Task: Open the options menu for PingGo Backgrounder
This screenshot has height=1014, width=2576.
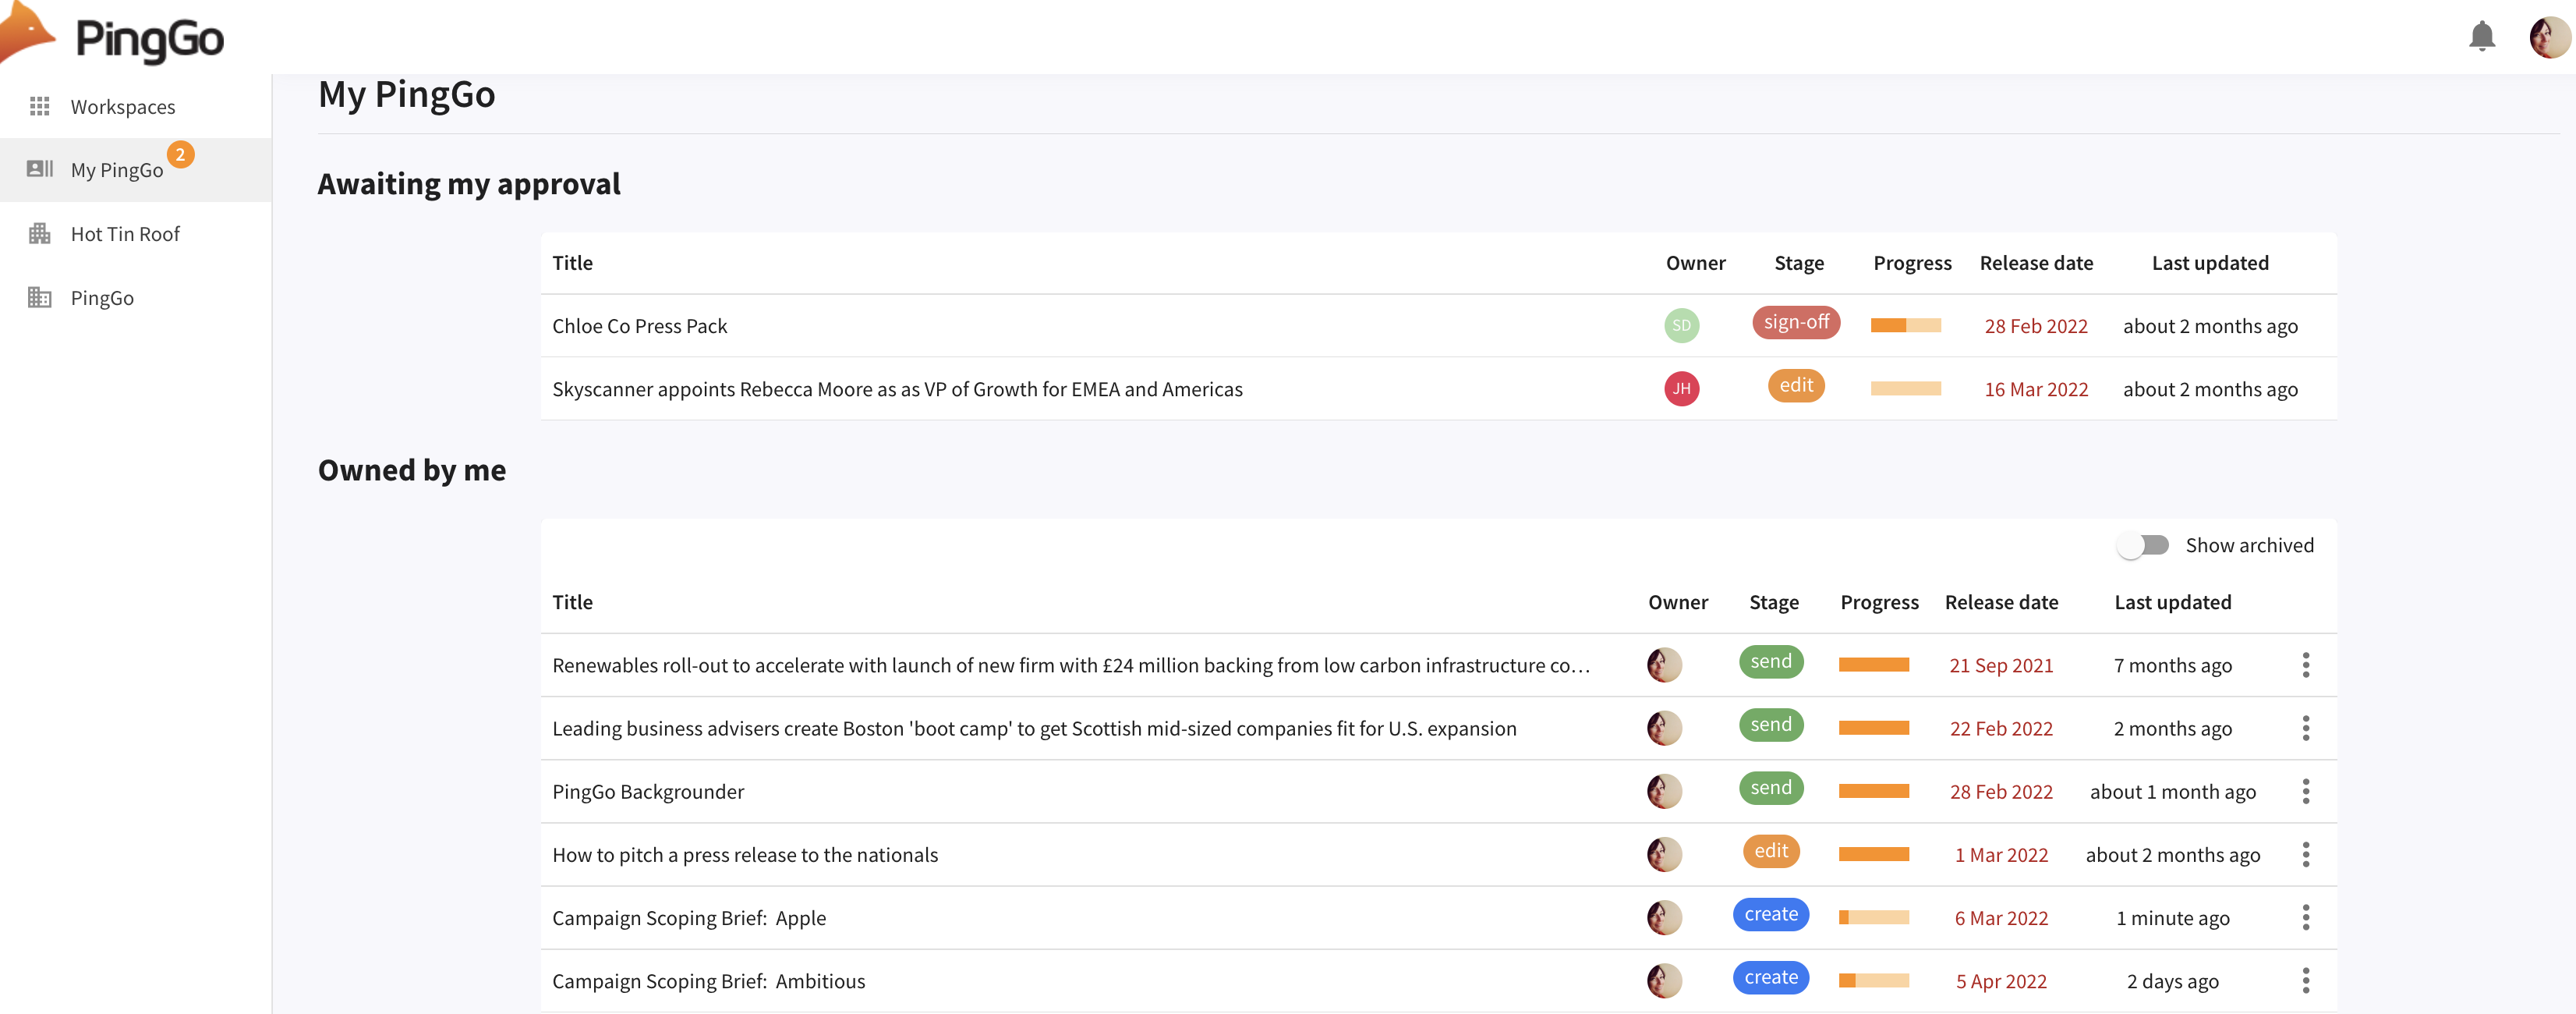Action: [x=2306, y=791]
